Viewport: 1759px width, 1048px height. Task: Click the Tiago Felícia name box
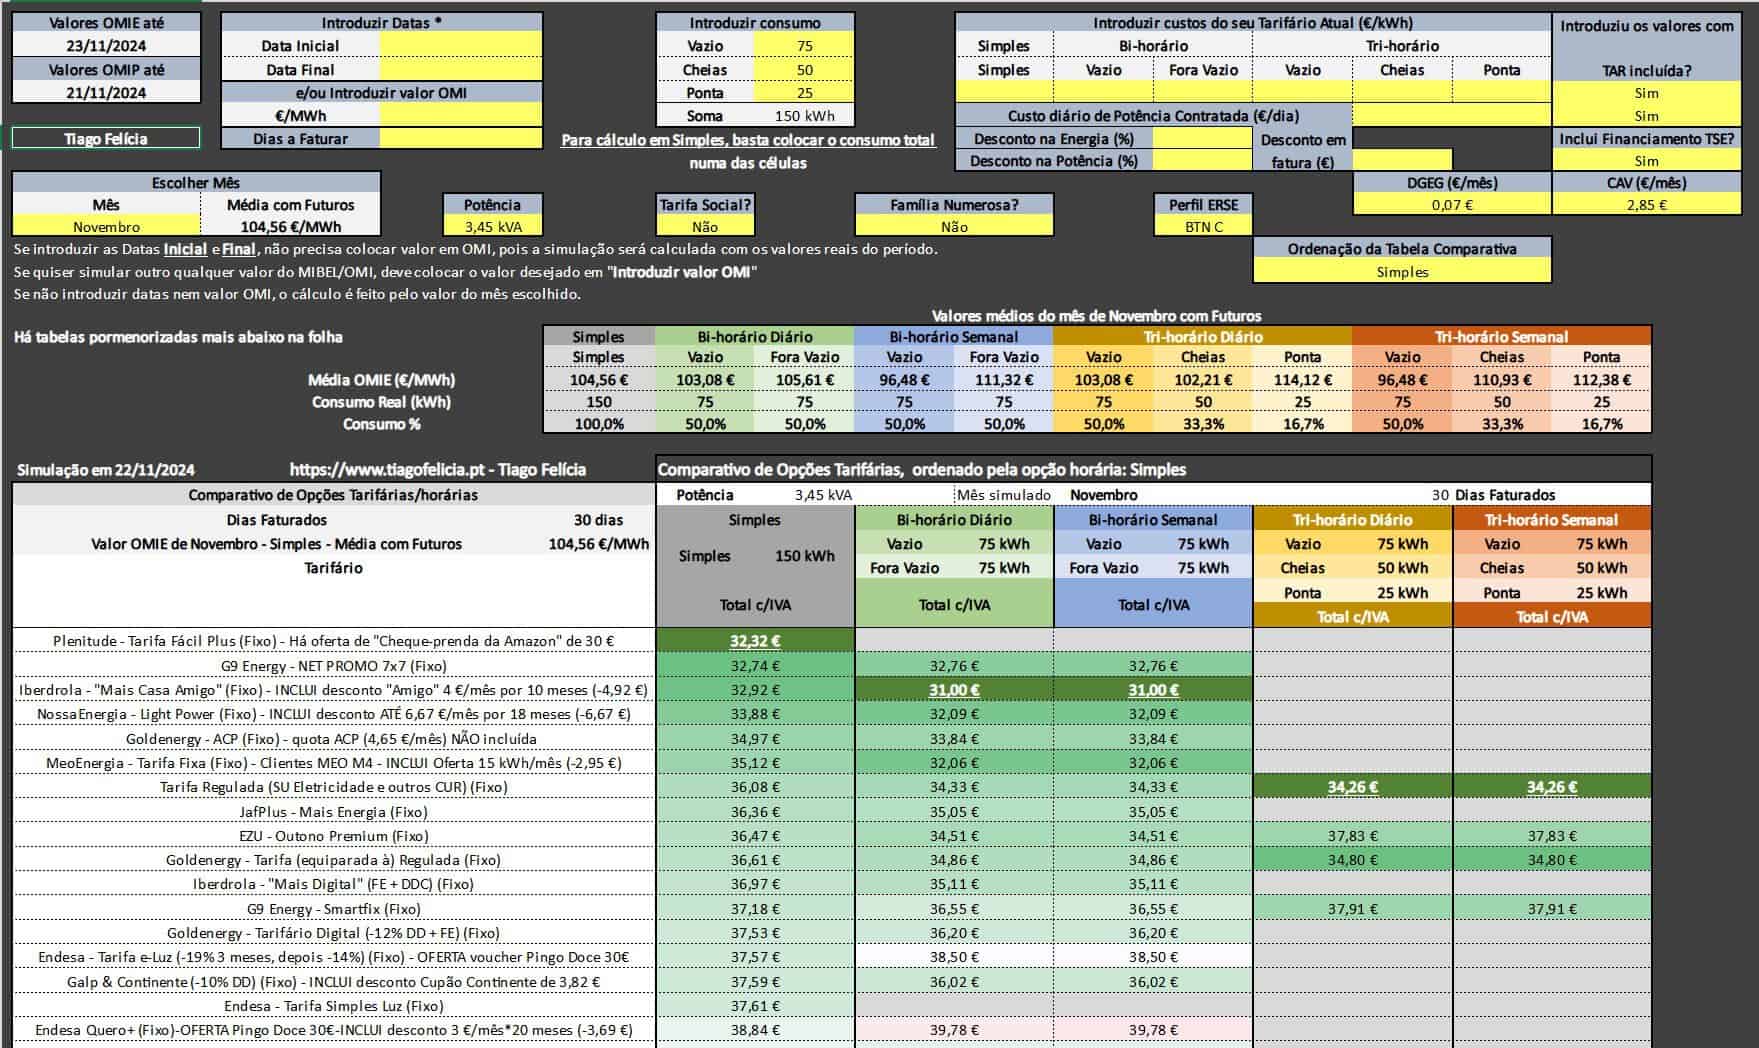[x=106, y=139]
